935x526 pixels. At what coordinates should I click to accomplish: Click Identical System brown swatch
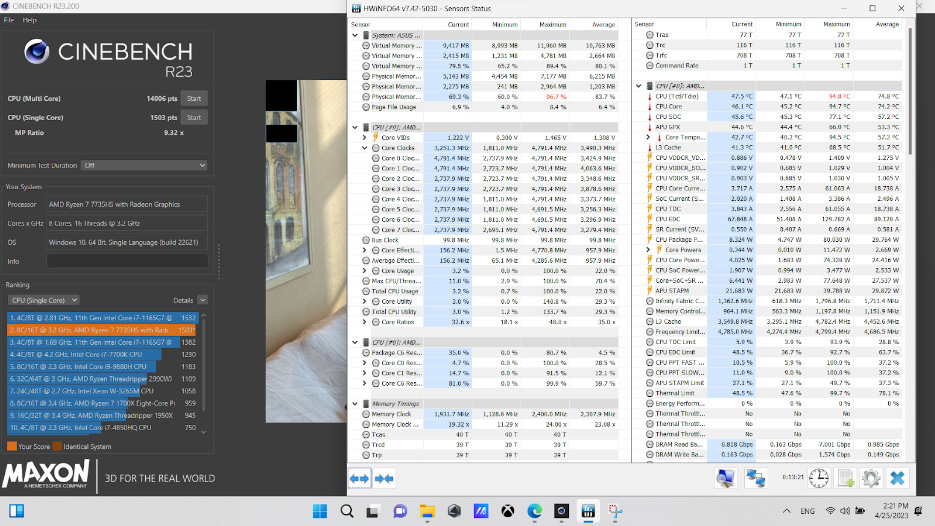(x=57, y=446)
